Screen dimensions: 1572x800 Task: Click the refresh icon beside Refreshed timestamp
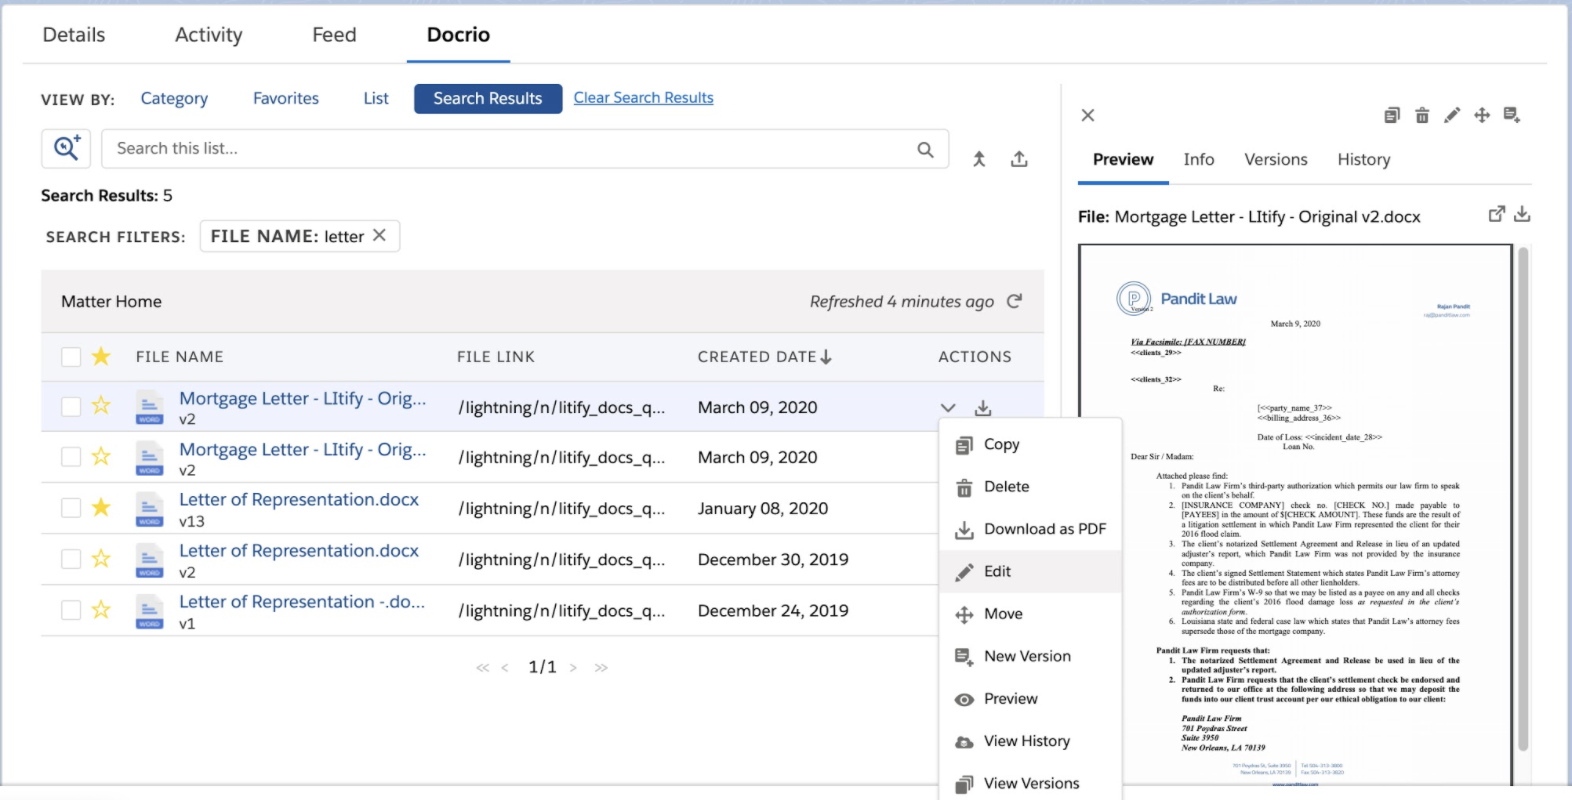(1014, 301)
